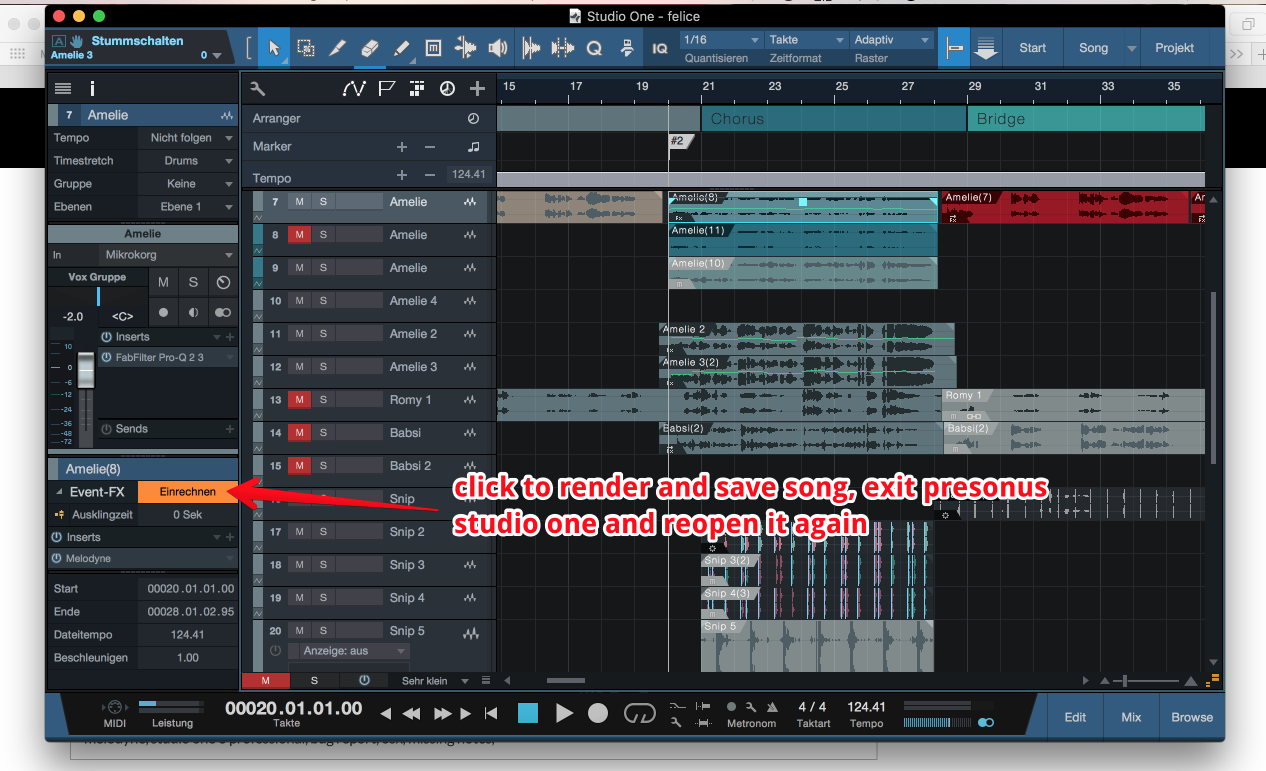The image size is (1266, 771).
Task: Select the Eraser tool
Action: 370,48
